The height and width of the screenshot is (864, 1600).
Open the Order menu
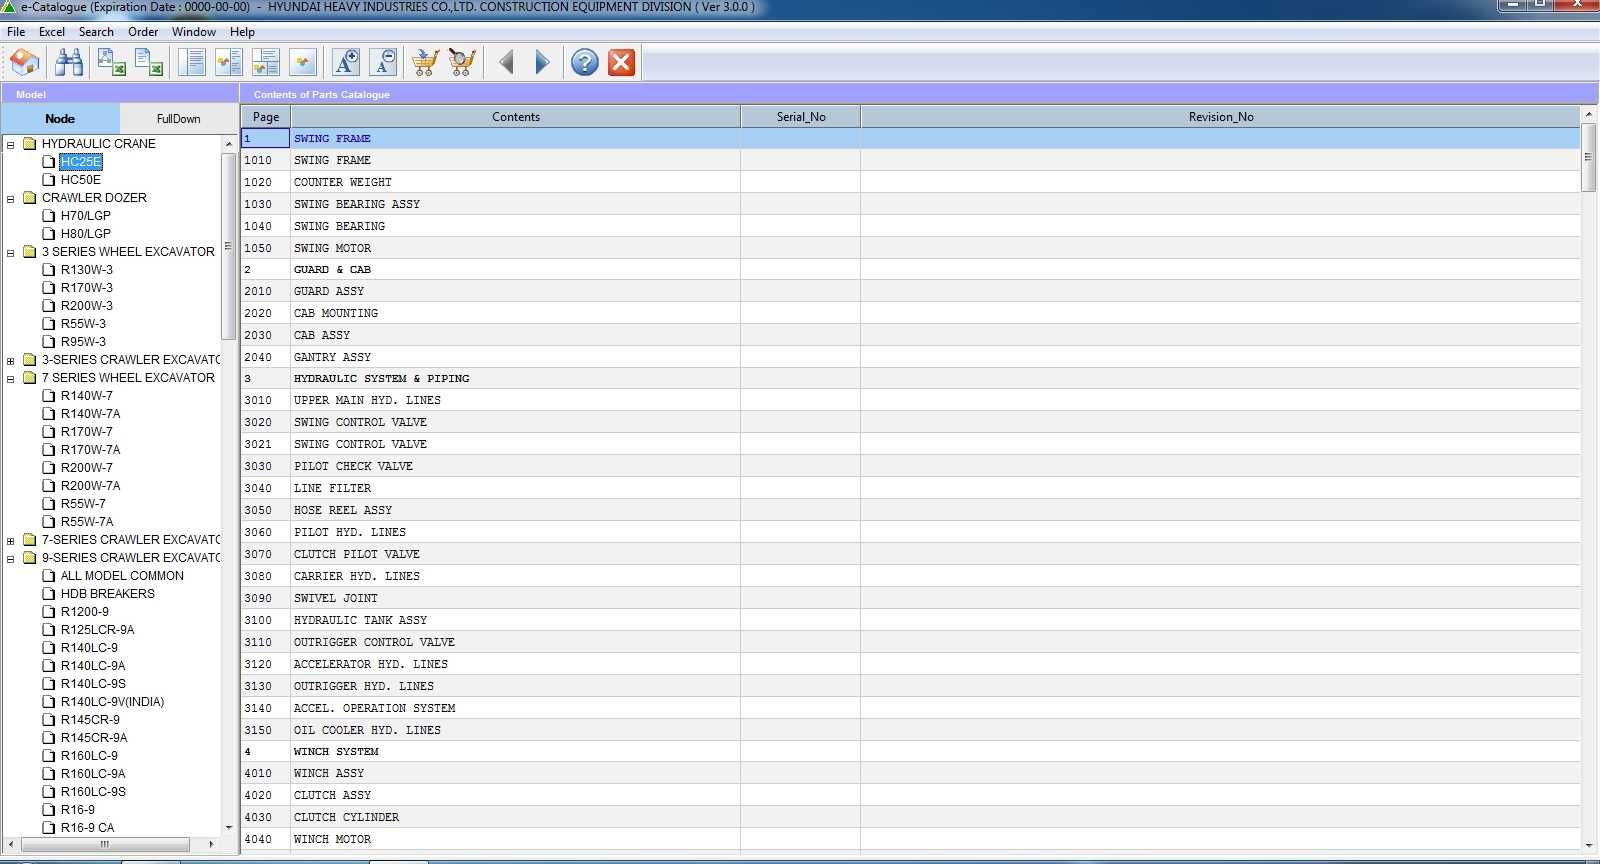(x=143, y=32)
